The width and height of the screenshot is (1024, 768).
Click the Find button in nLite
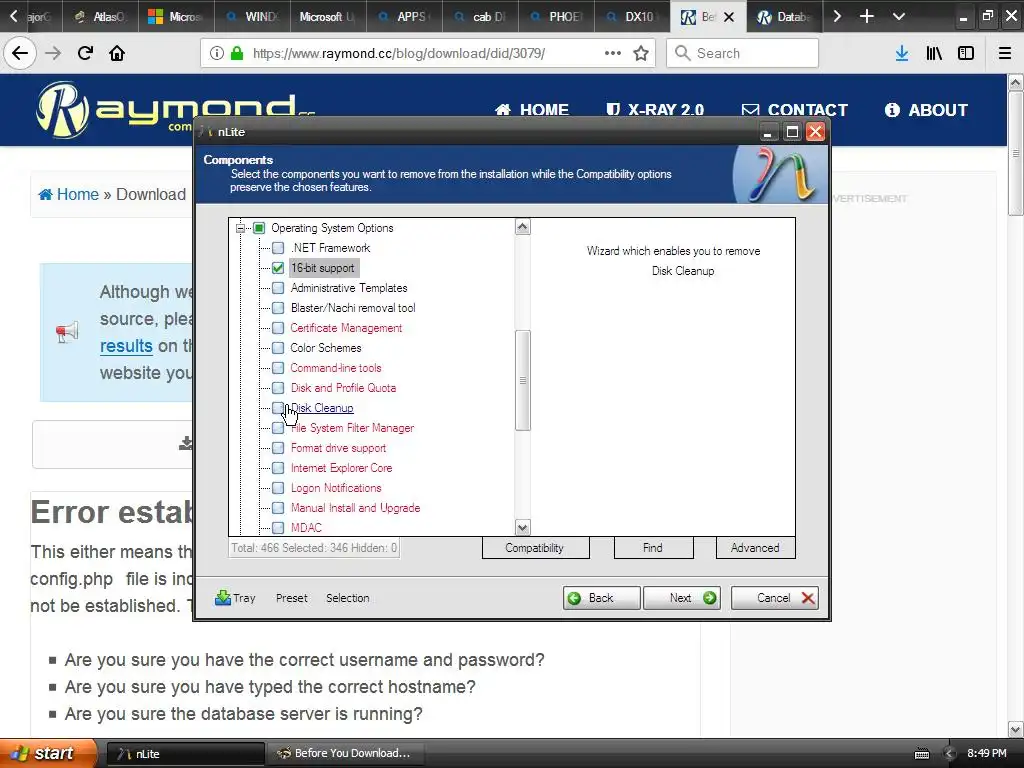point(653,548)
